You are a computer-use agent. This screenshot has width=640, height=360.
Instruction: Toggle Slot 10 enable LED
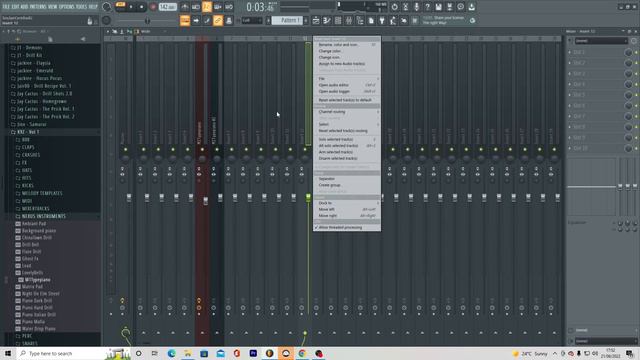[x=636, y=148]
